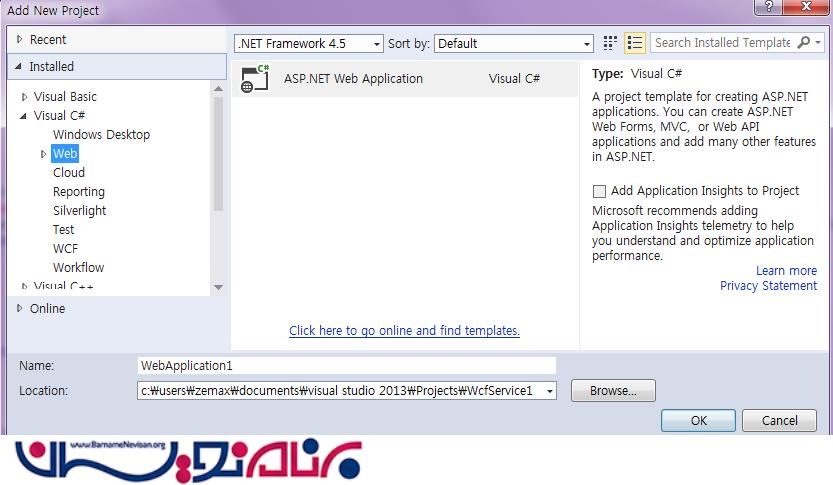Switch to medium icons list view

[x=634, y=43]
